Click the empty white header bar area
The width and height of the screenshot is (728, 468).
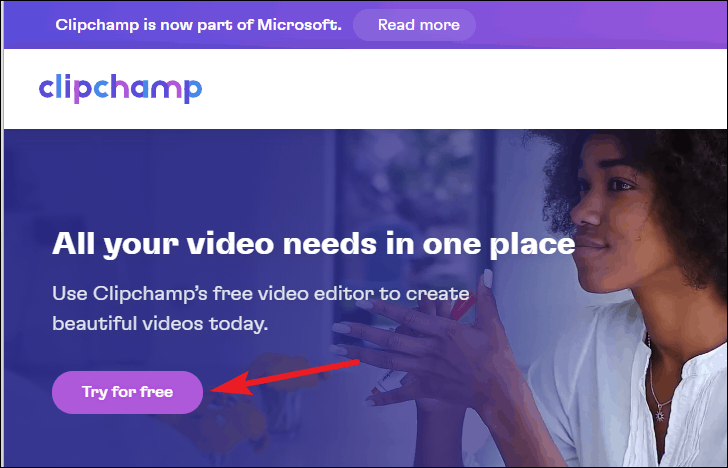point(464,89)
